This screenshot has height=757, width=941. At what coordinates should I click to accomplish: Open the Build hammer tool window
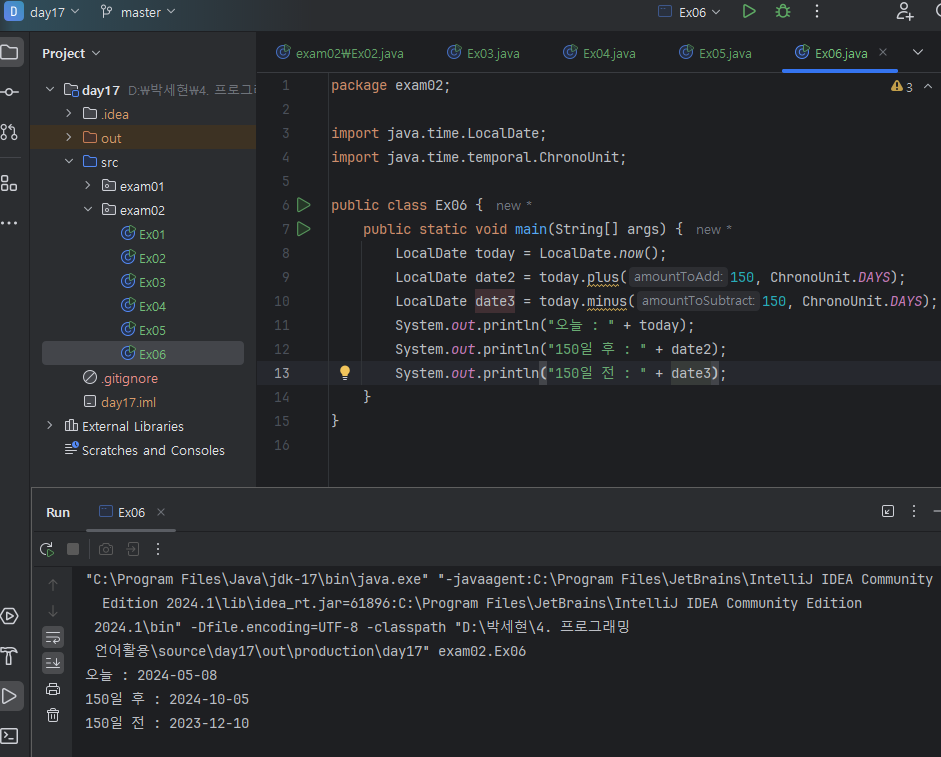click(x=10, y=656)
